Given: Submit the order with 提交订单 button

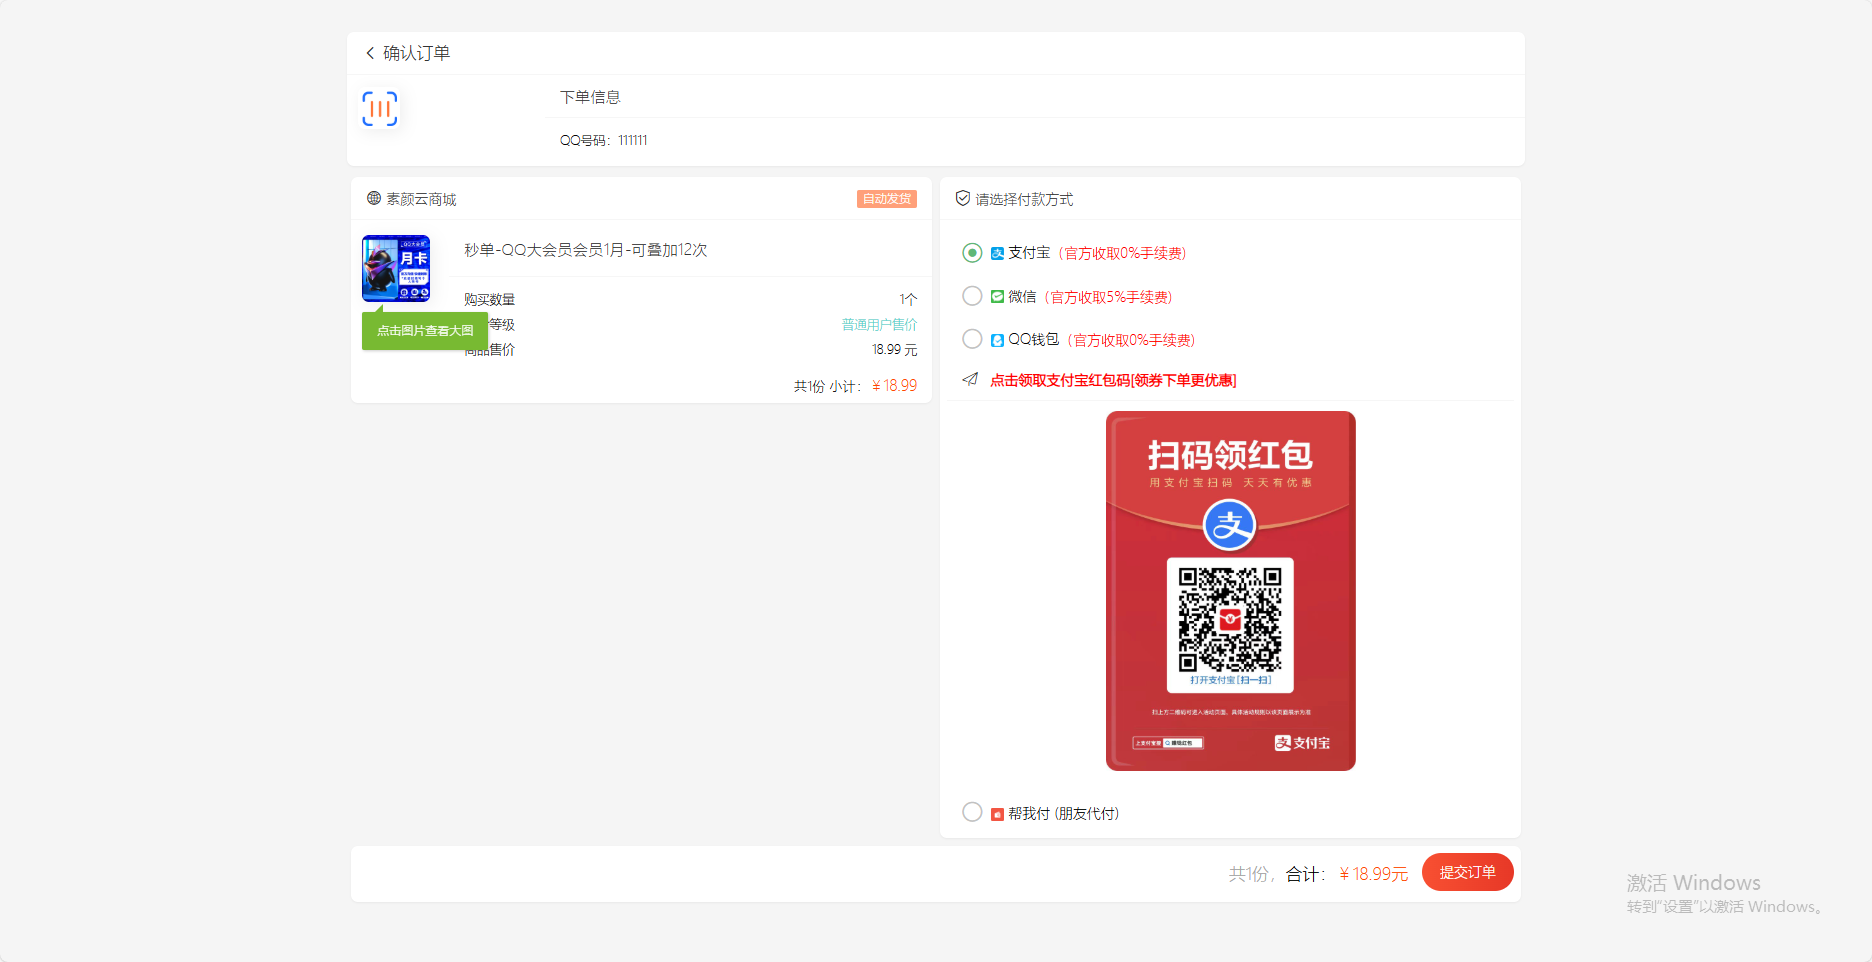Looking at the screenshot, I should [x=1467, y=872].
